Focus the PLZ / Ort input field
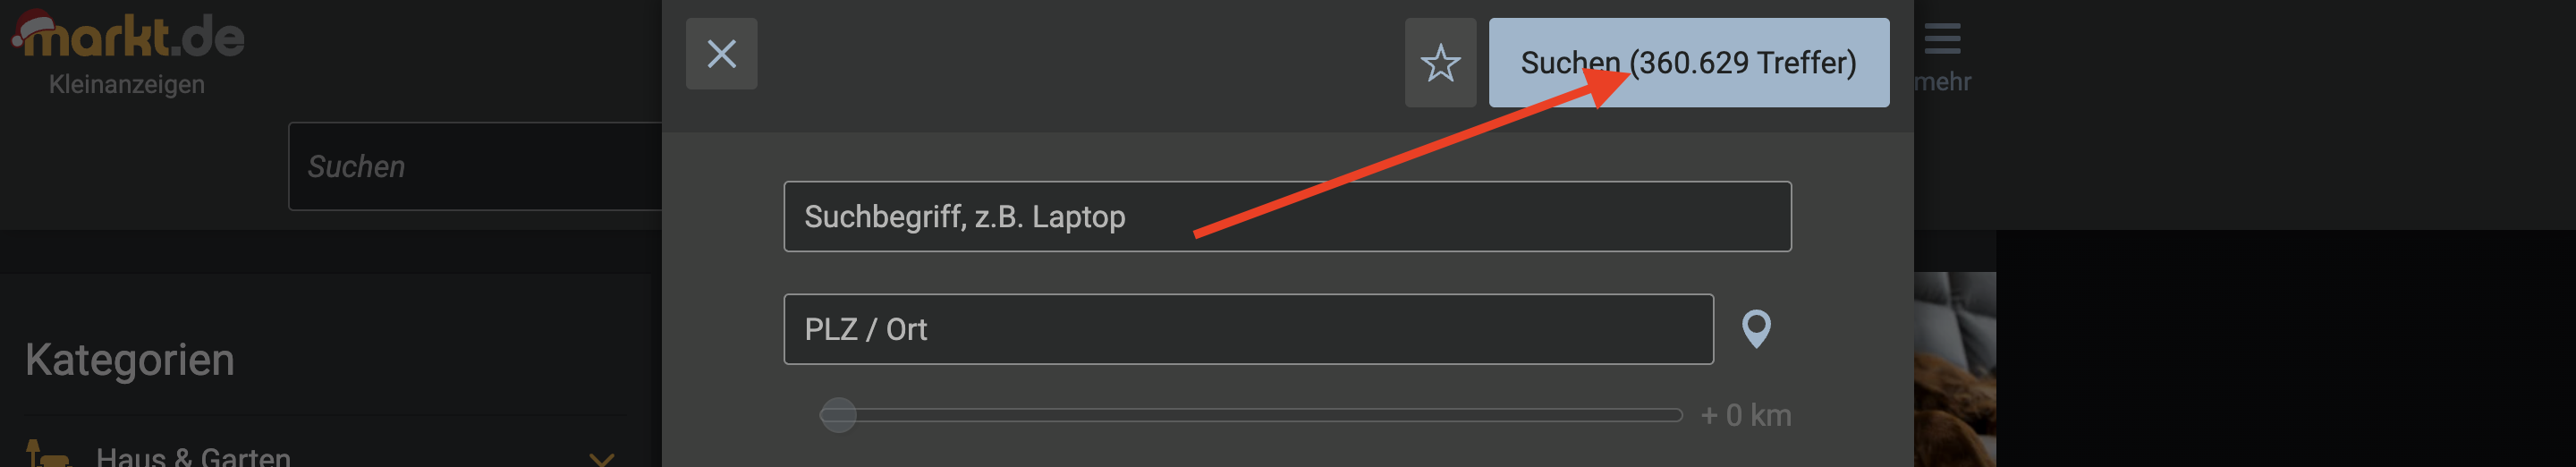2576x467 pixels. 1247,329
